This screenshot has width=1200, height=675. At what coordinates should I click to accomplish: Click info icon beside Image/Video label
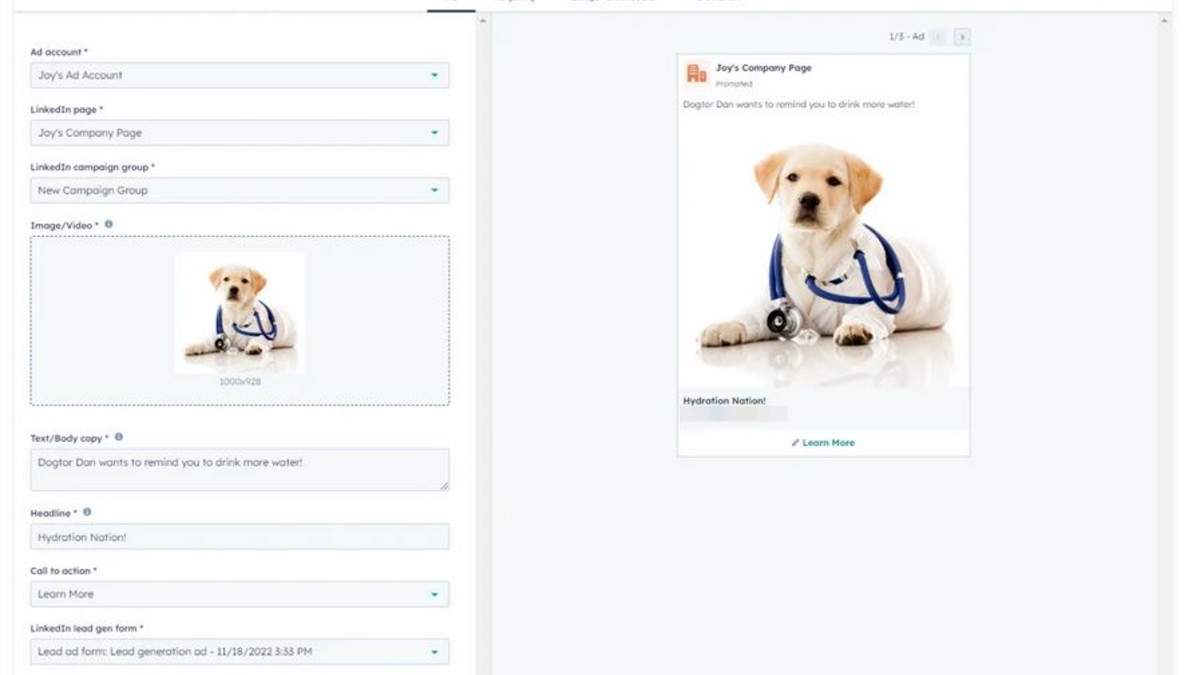point(109,225)
